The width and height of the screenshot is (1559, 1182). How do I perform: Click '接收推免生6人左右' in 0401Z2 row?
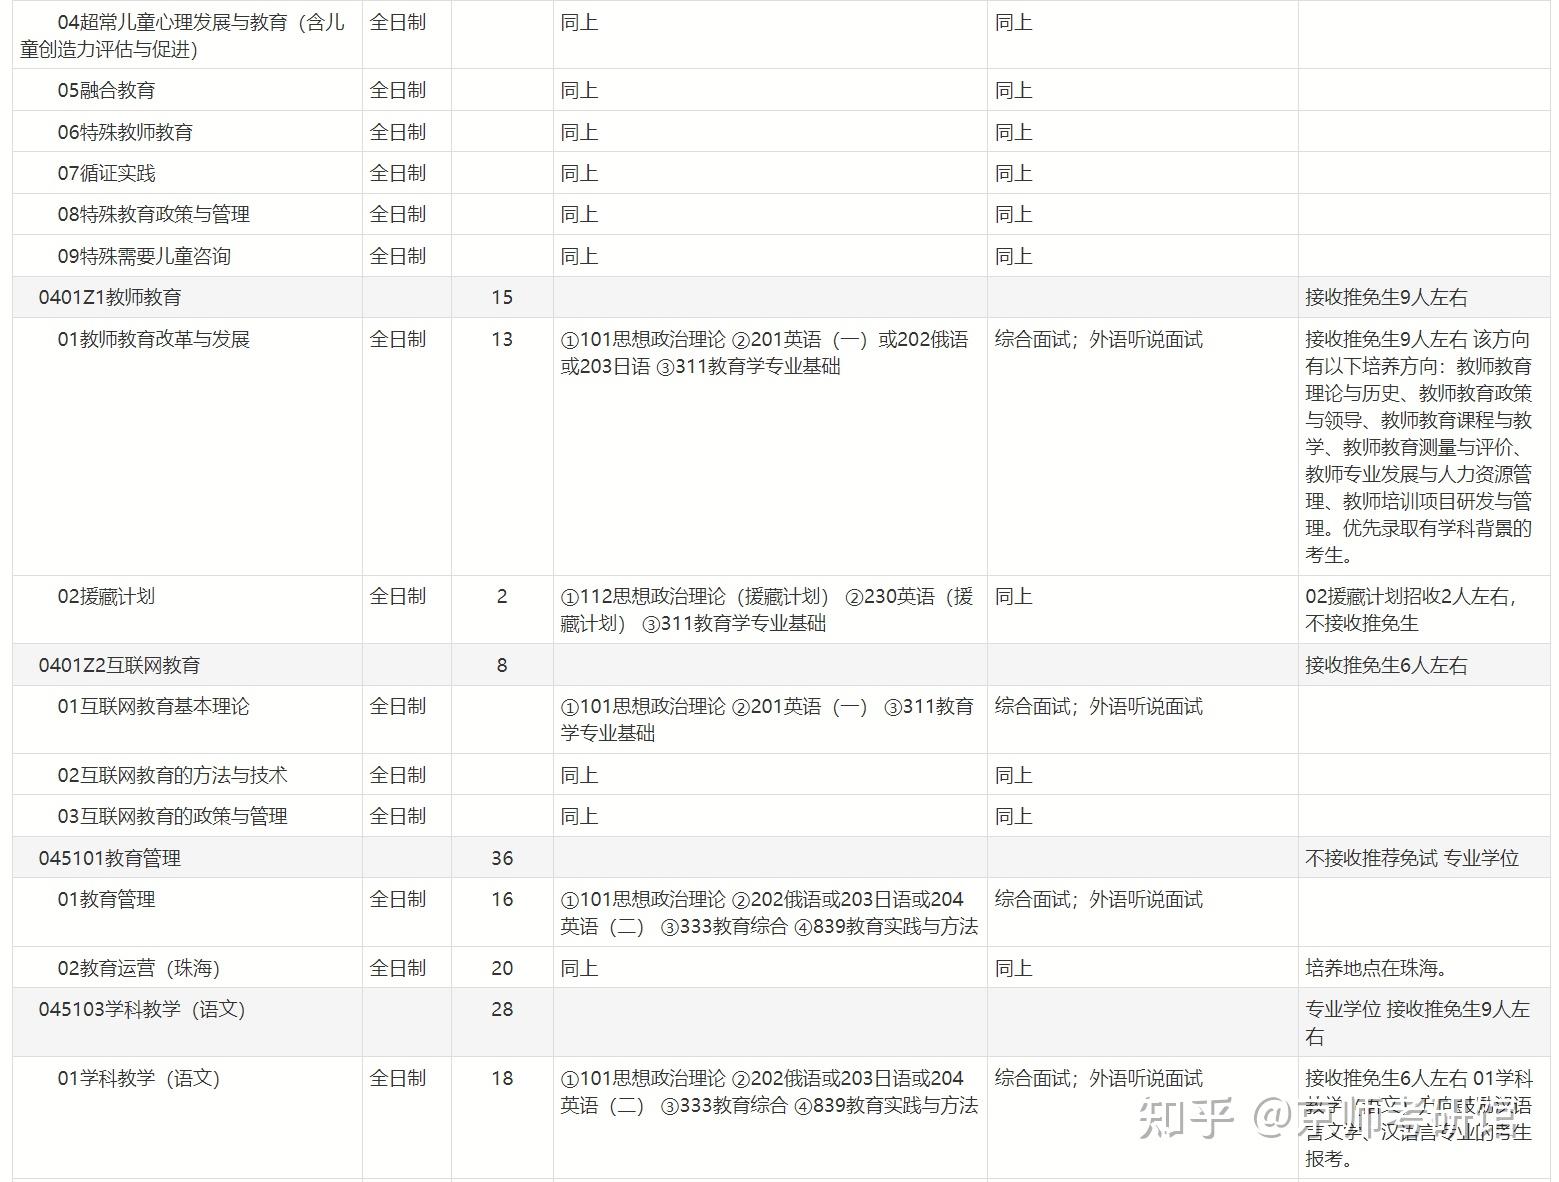[1386, 665]
